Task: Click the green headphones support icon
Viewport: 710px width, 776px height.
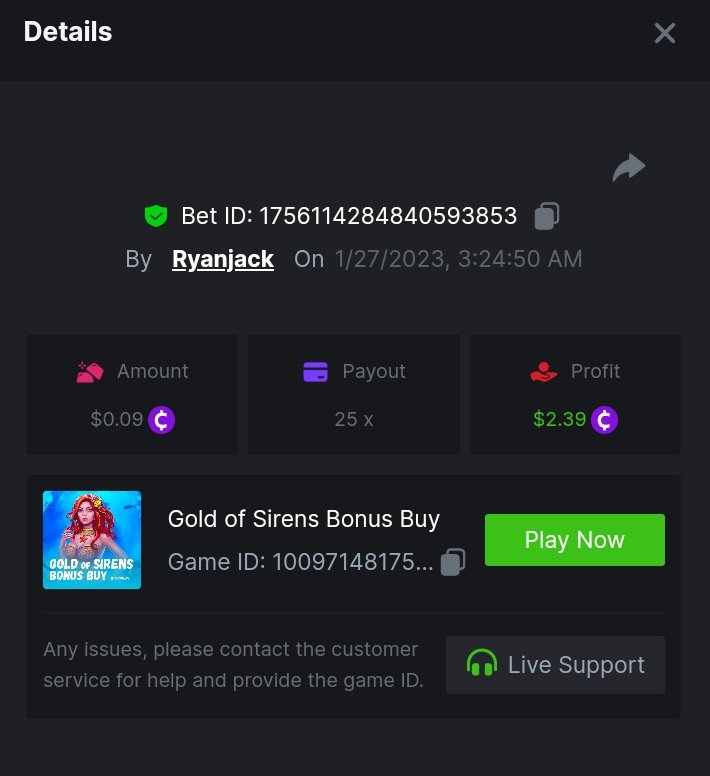Action: point(482,665)
